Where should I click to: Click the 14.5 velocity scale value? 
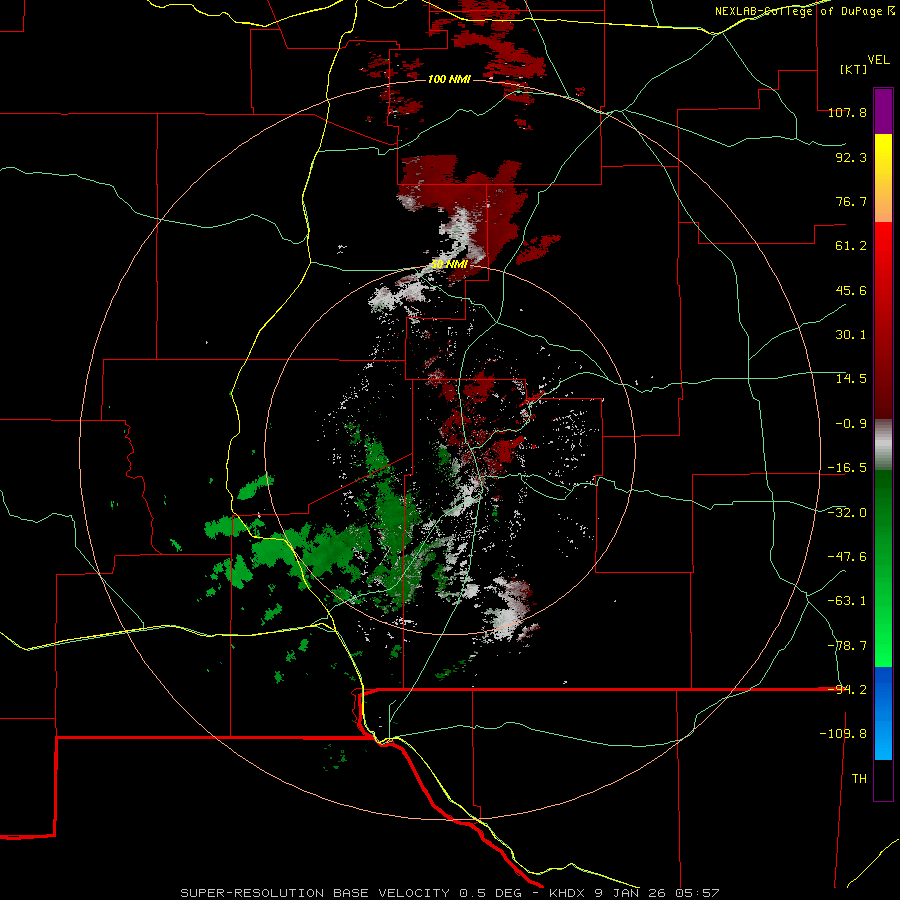[851, 379]
